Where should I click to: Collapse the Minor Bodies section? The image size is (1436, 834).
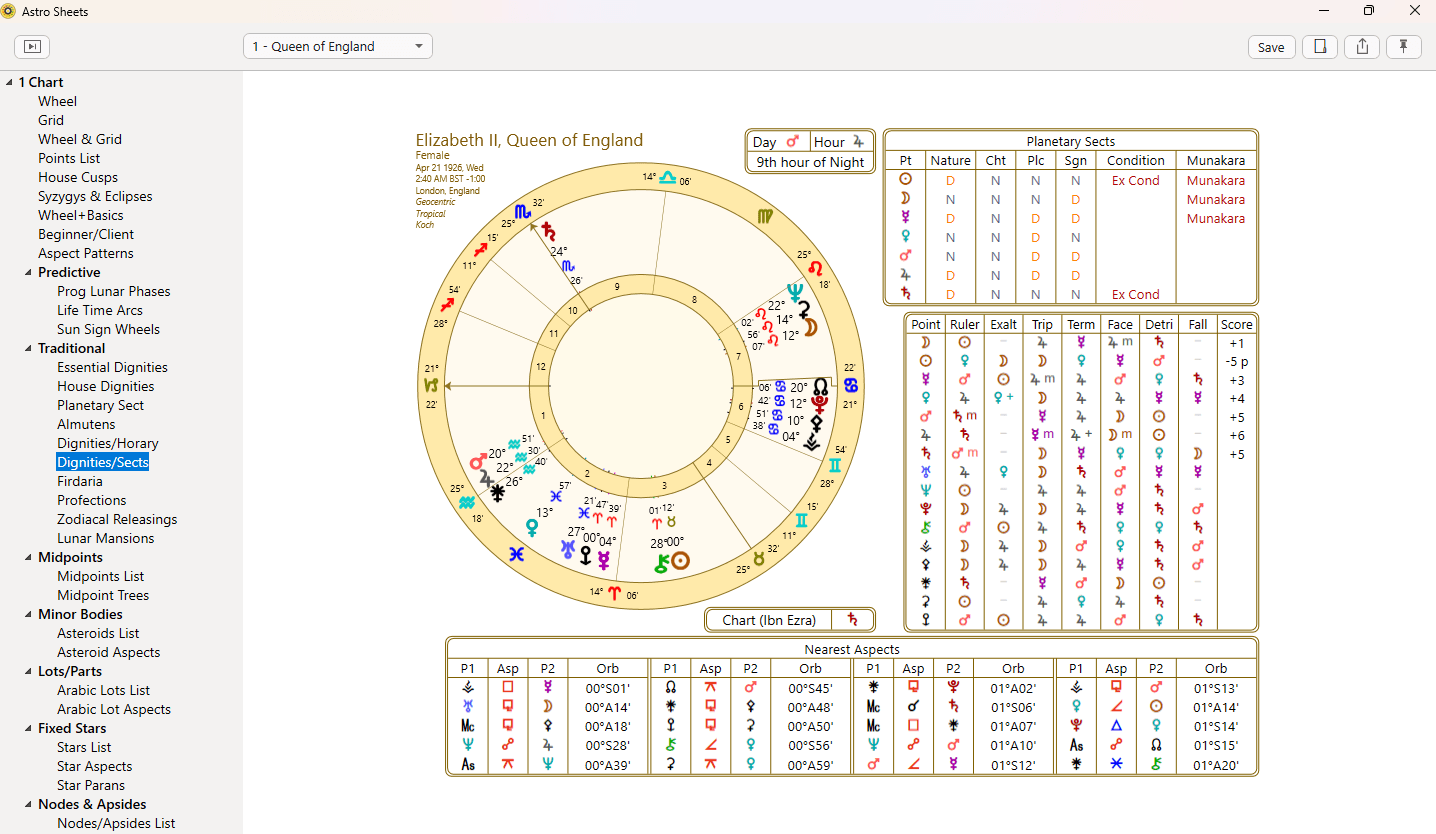[x=28, y=614]
